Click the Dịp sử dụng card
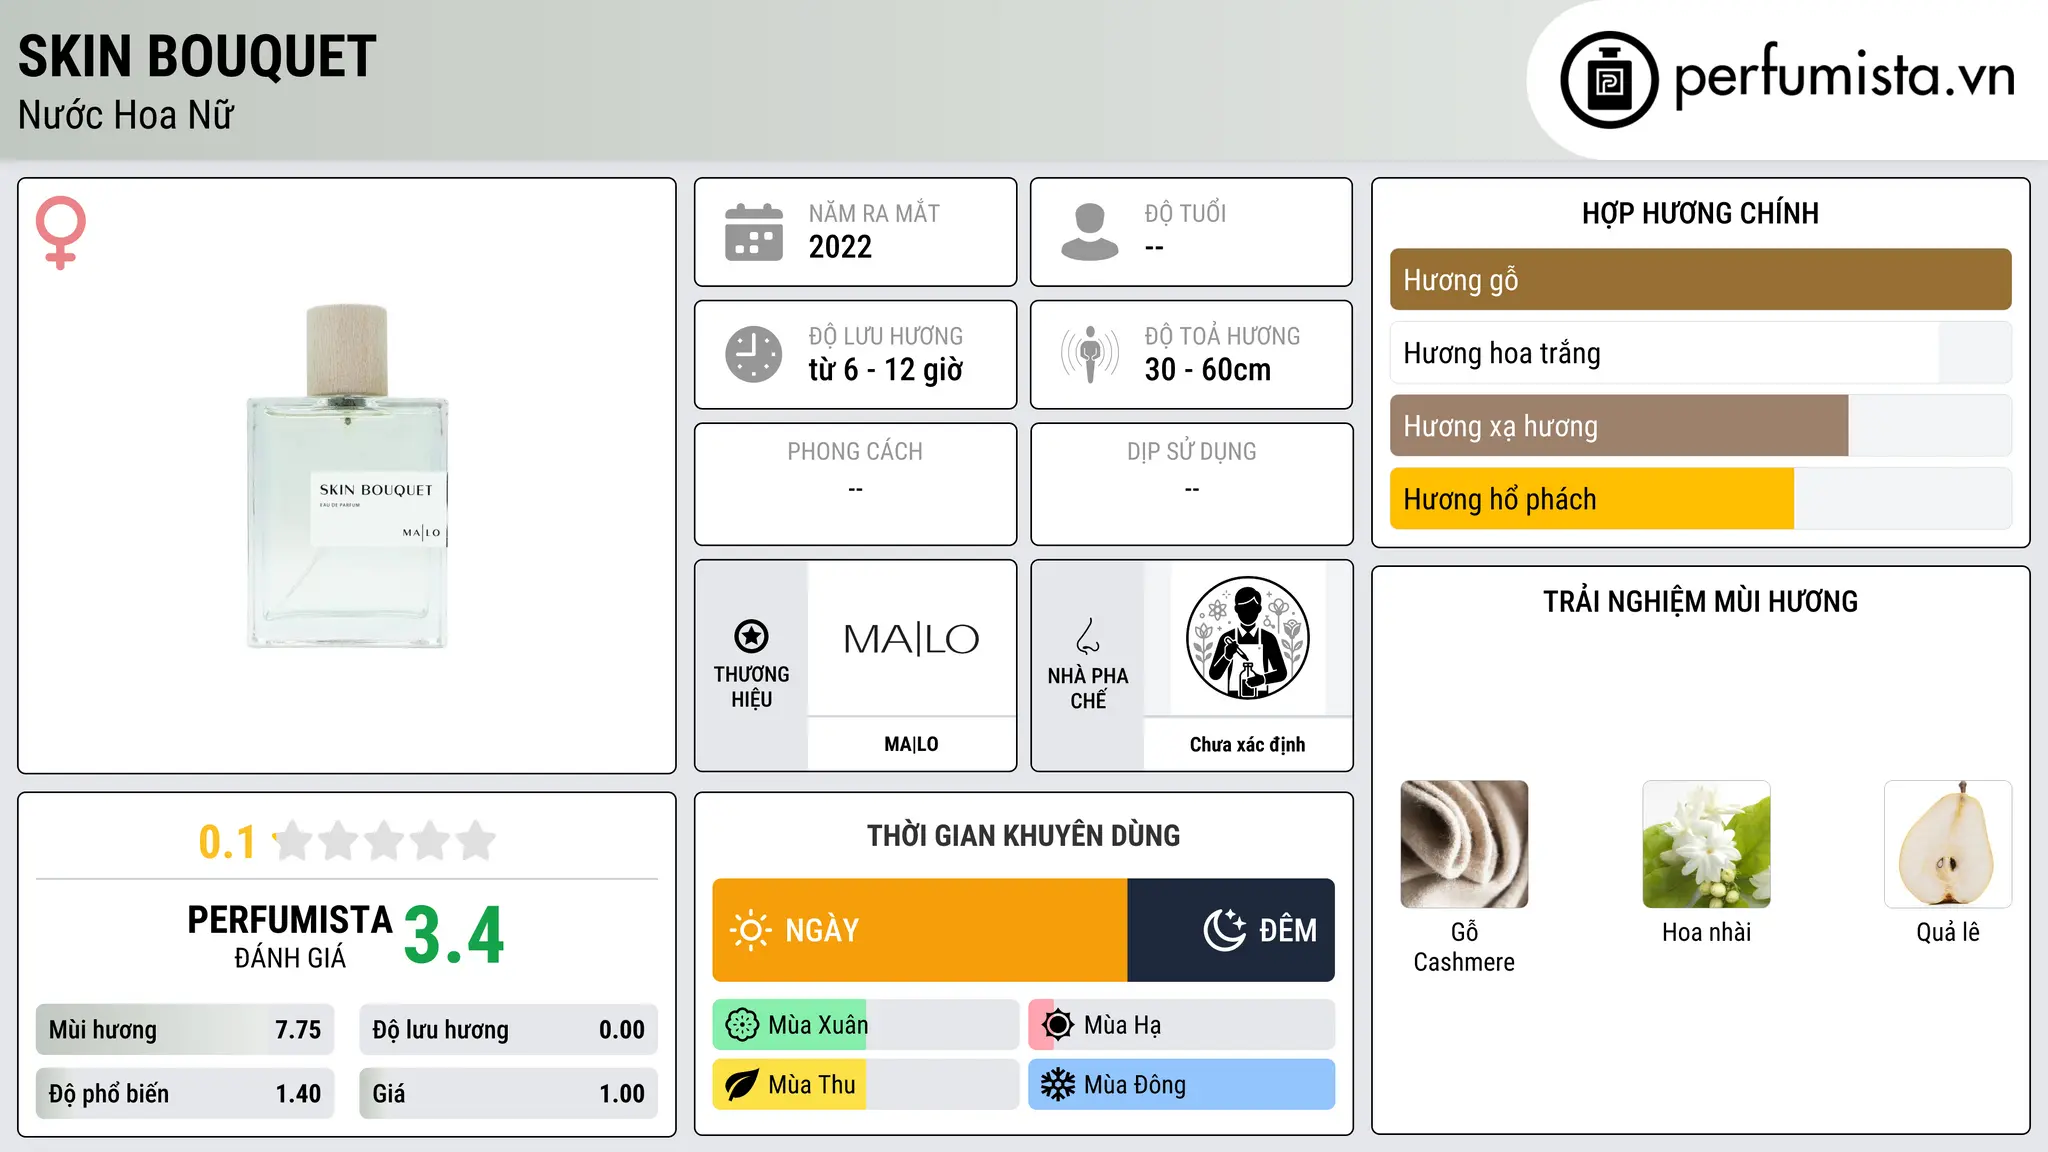The height and width of the screenshot is (1152, 2048). [1191, 484]
